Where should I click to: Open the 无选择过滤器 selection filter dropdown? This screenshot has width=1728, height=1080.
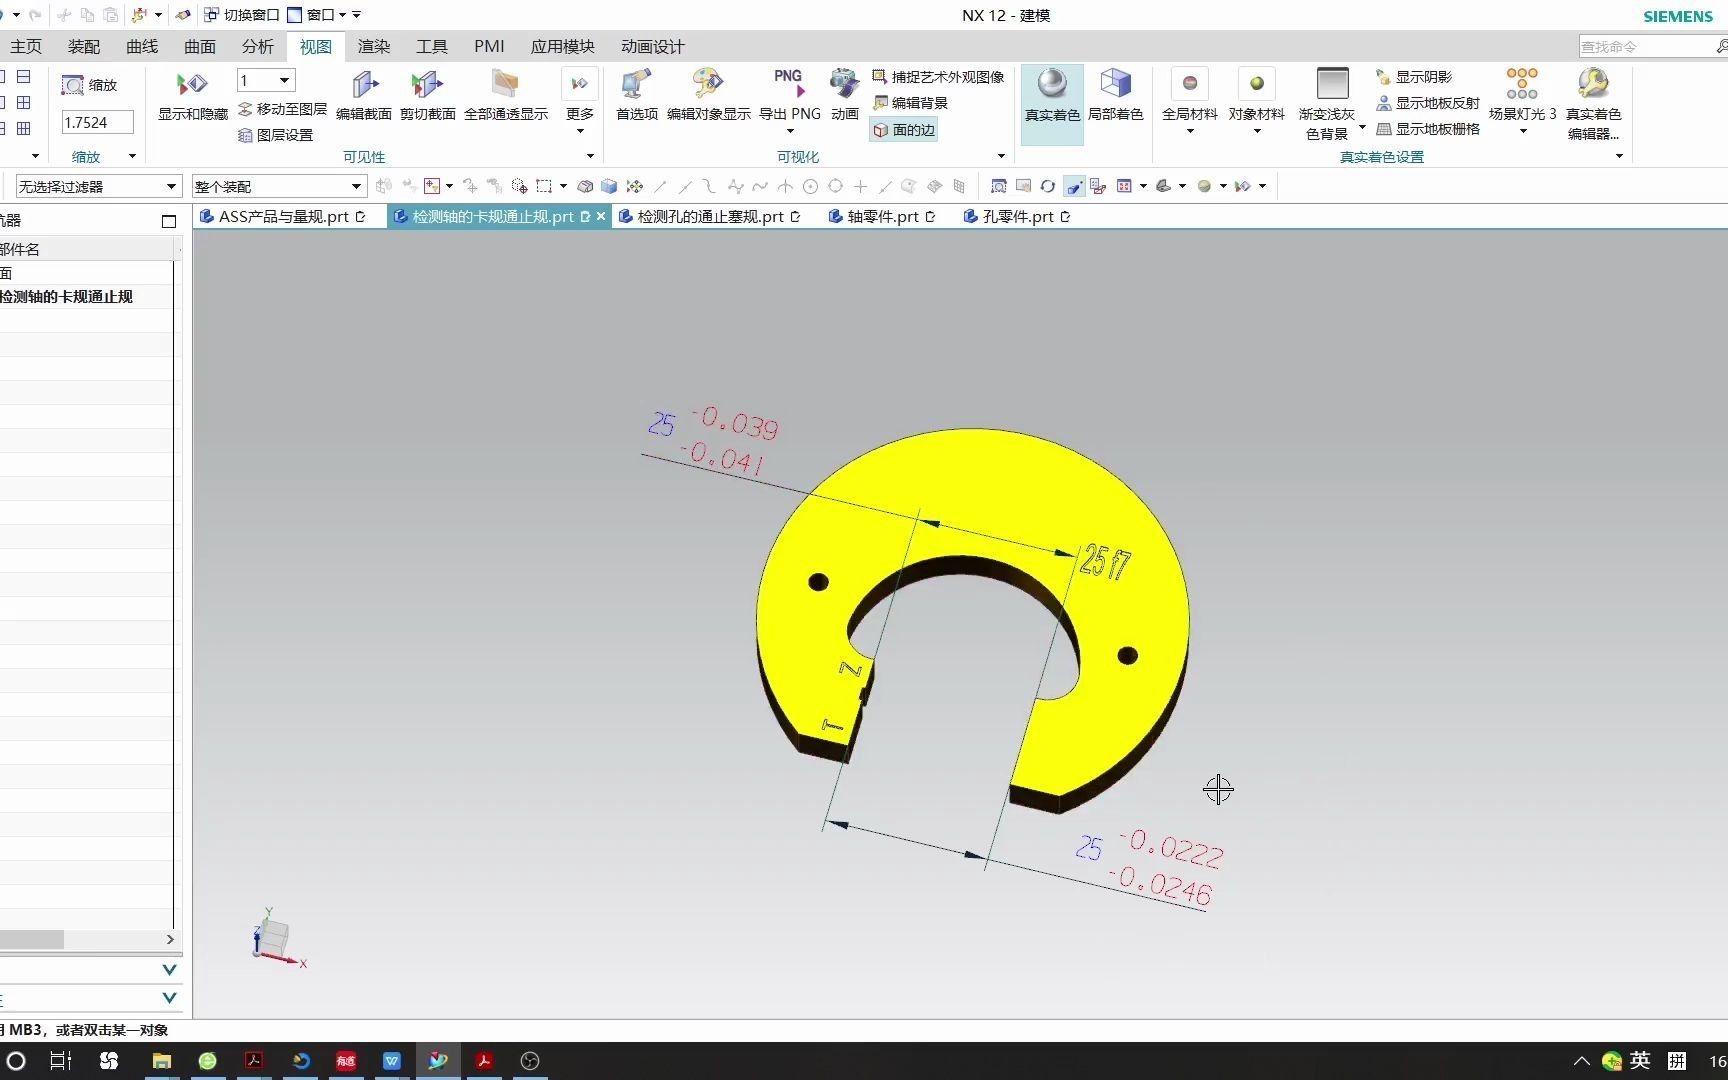97,186
